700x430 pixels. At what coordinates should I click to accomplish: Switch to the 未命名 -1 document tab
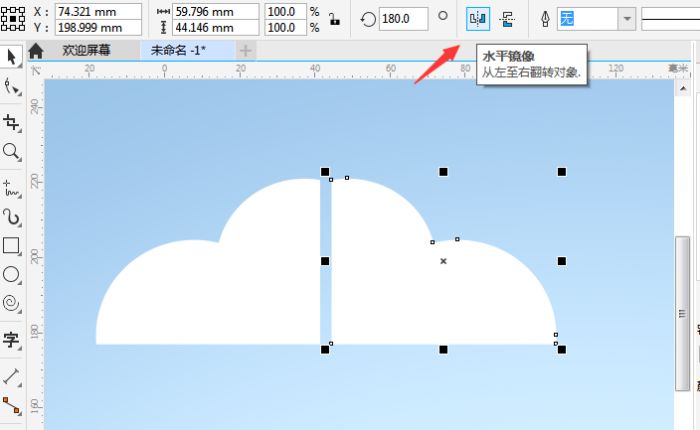click(x=177, y=50)
